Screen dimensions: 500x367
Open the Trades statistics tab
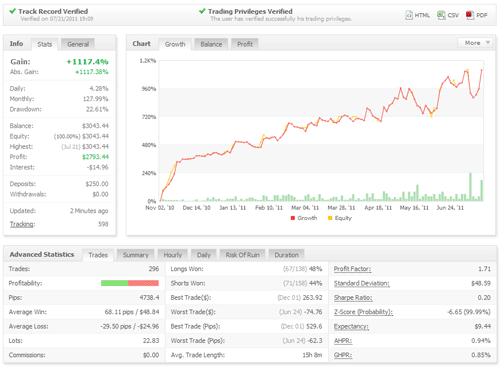coord(98,255)
